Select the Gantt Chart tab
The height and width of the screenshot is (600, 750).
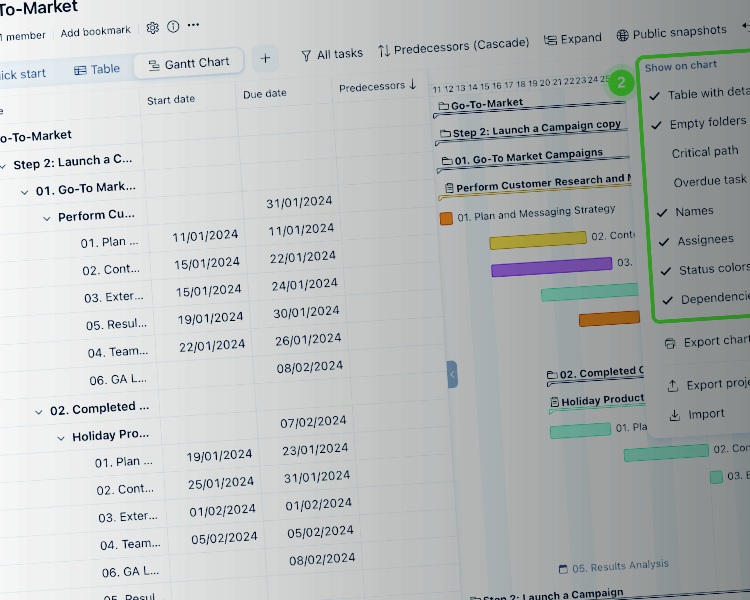pos(188,63)
